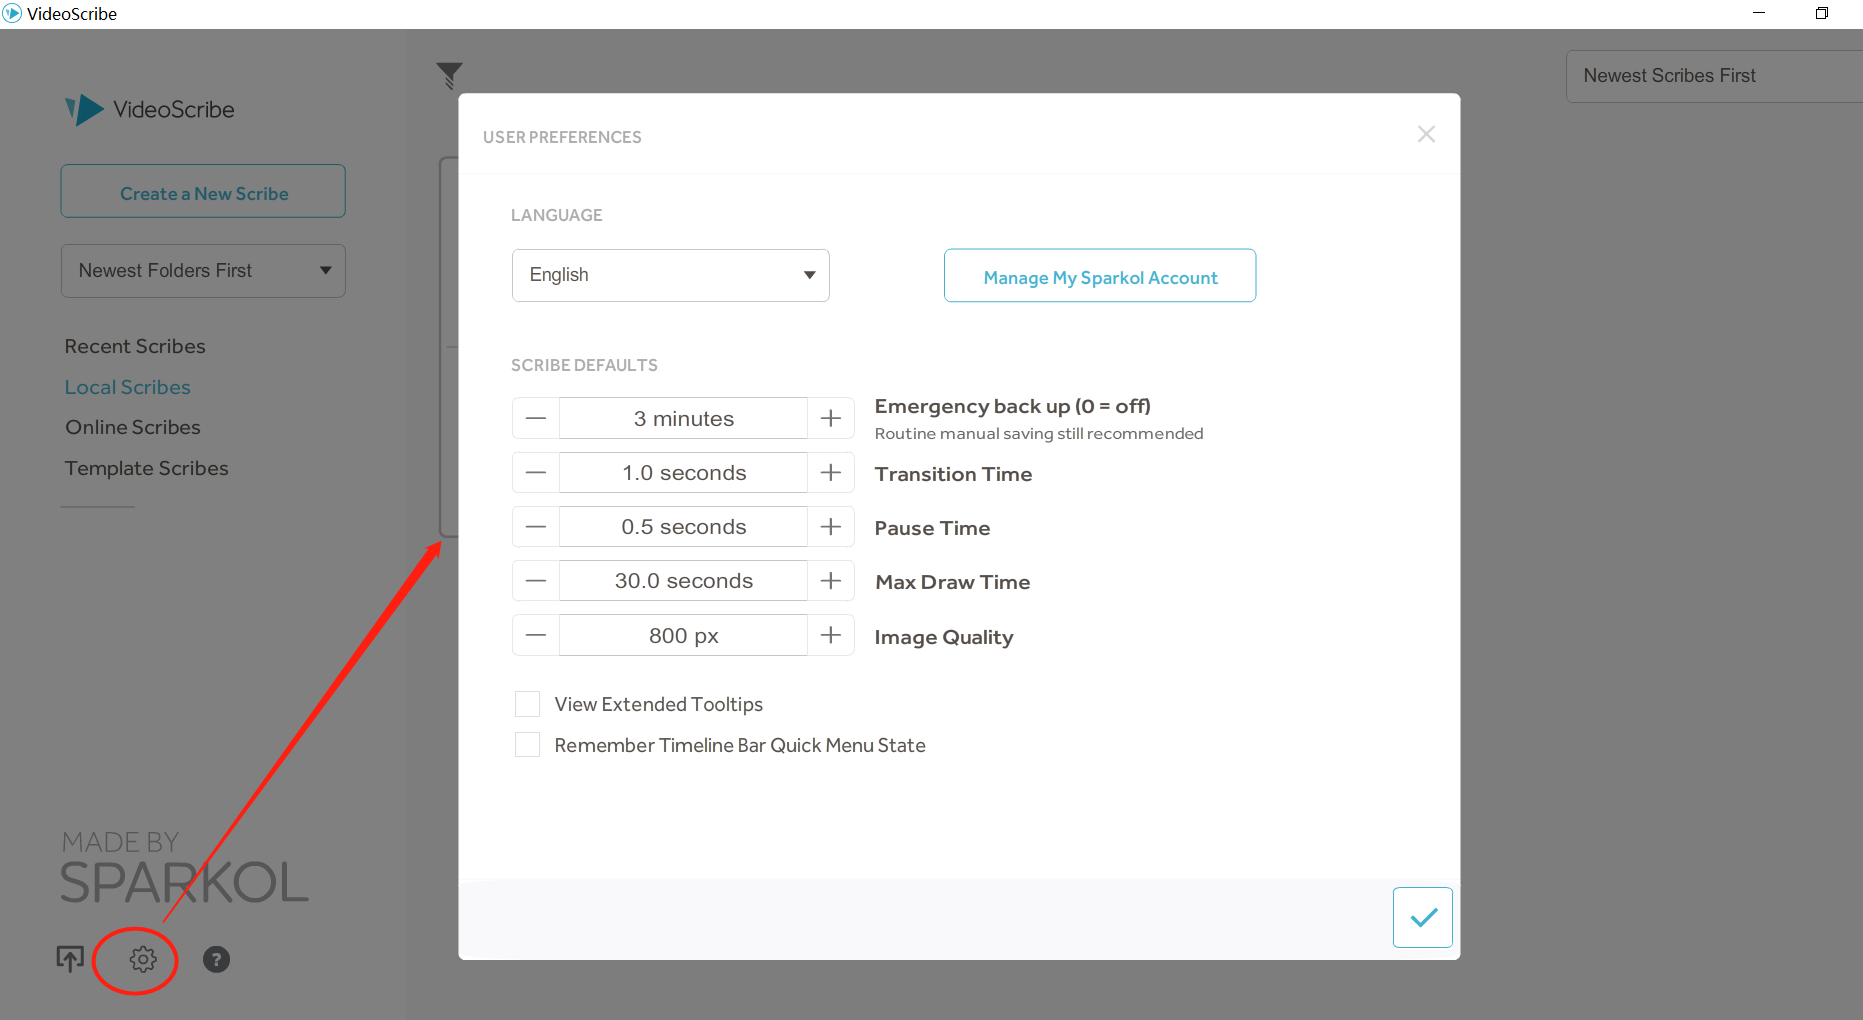This screenshot has height=1020, width=1863.
Task: Click the import scribe icon
Action: (x=70, y=960)
